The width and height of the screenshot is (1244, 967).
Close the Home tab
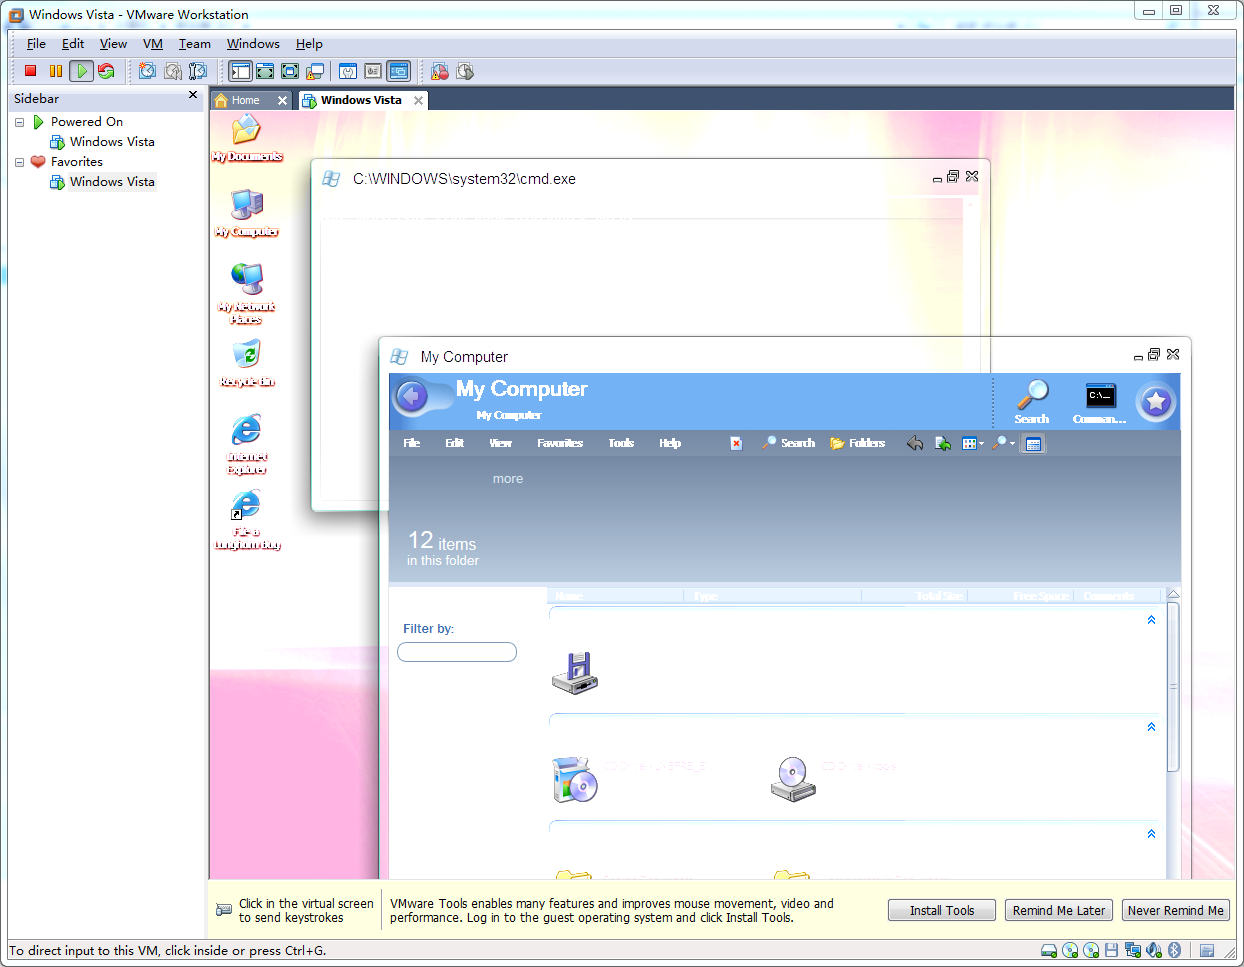pyautogui.click(x=282, y=100)
